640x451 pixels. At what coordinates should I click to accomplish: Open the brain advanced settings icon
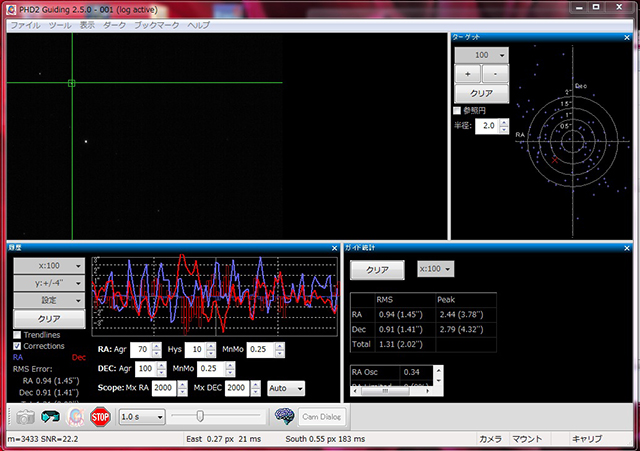click(x=284, y=416)
